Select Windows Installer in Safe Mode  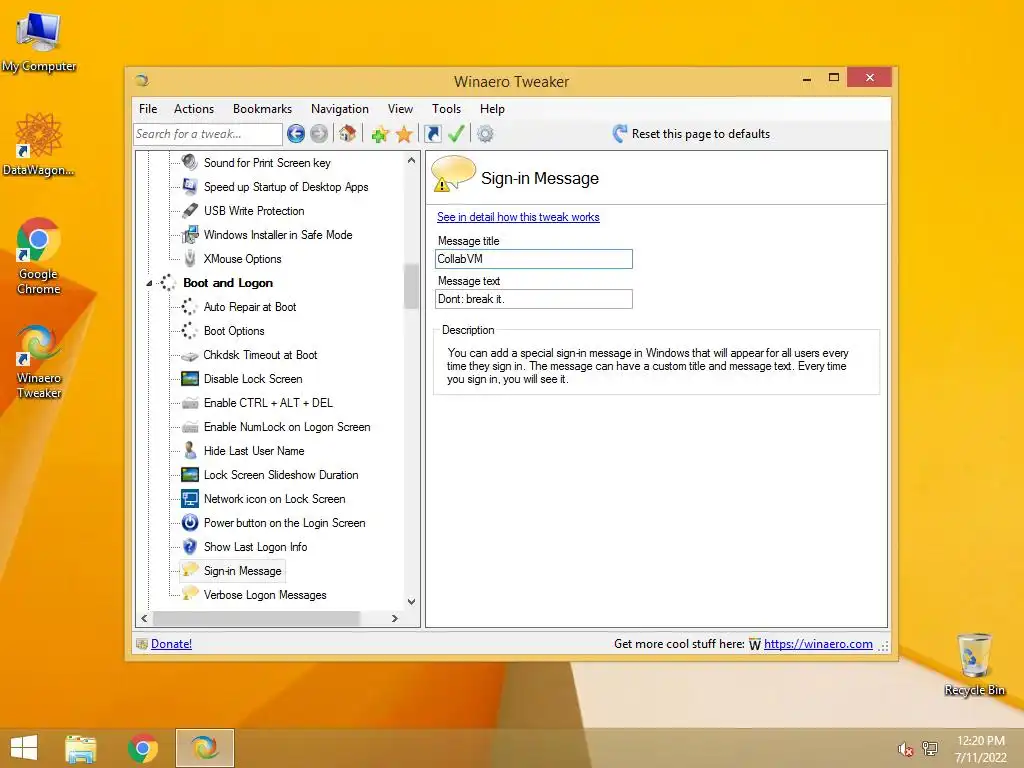point(278,235)
